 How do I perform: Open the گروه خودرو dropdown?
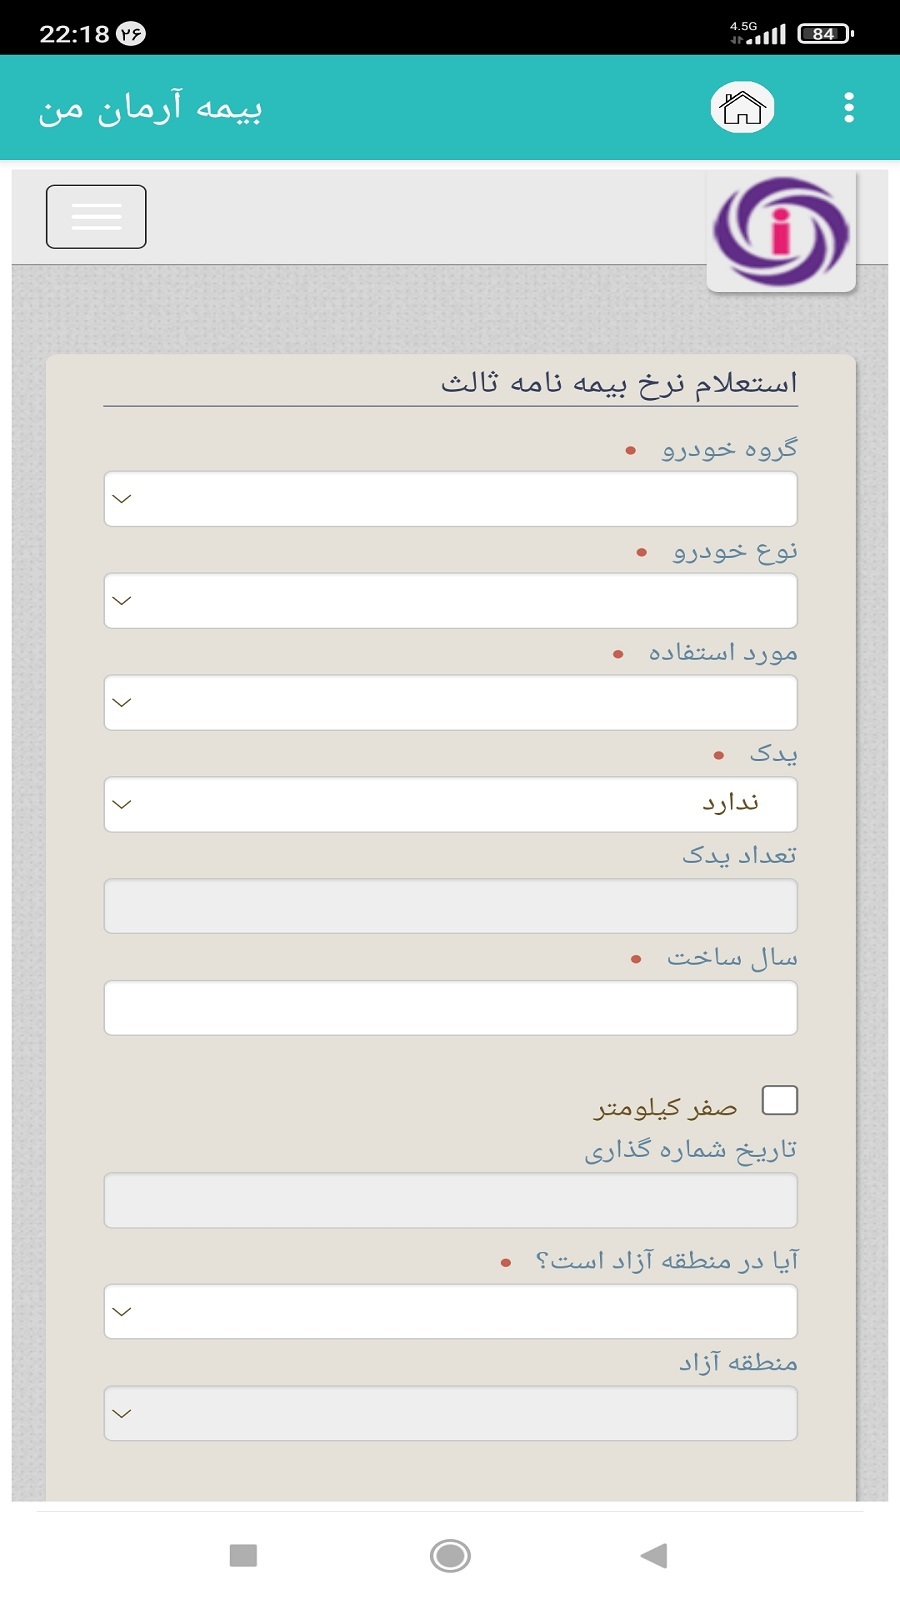coord(450,498)
